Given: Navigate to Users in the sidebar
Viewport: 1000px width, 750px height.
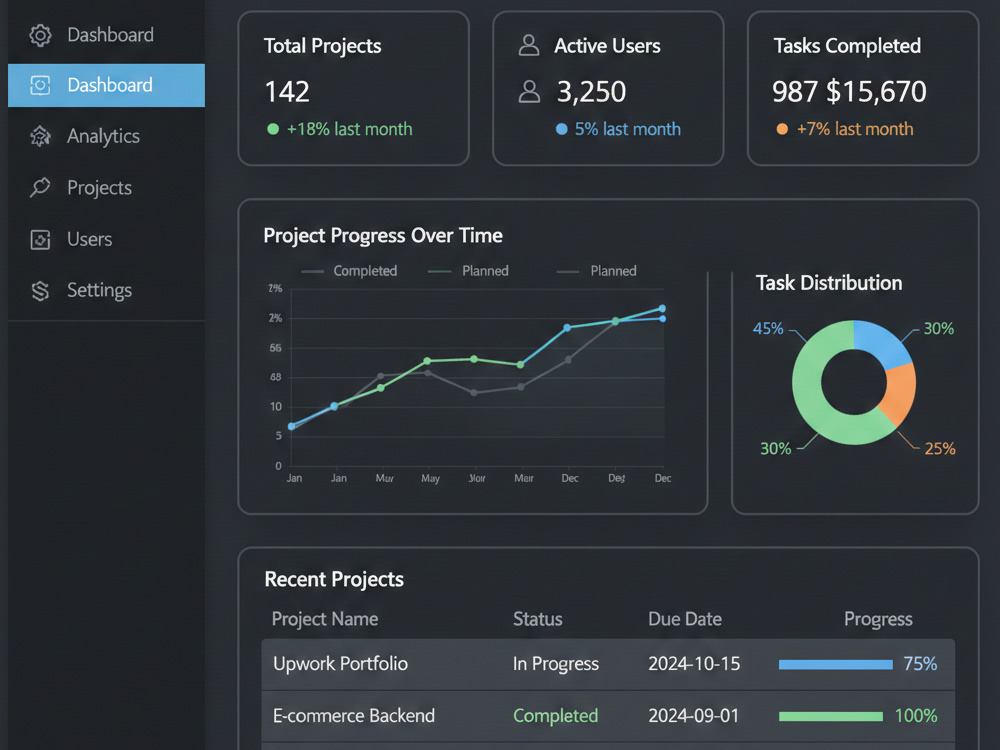Looking at the screenshot, I should pos(107,239).
